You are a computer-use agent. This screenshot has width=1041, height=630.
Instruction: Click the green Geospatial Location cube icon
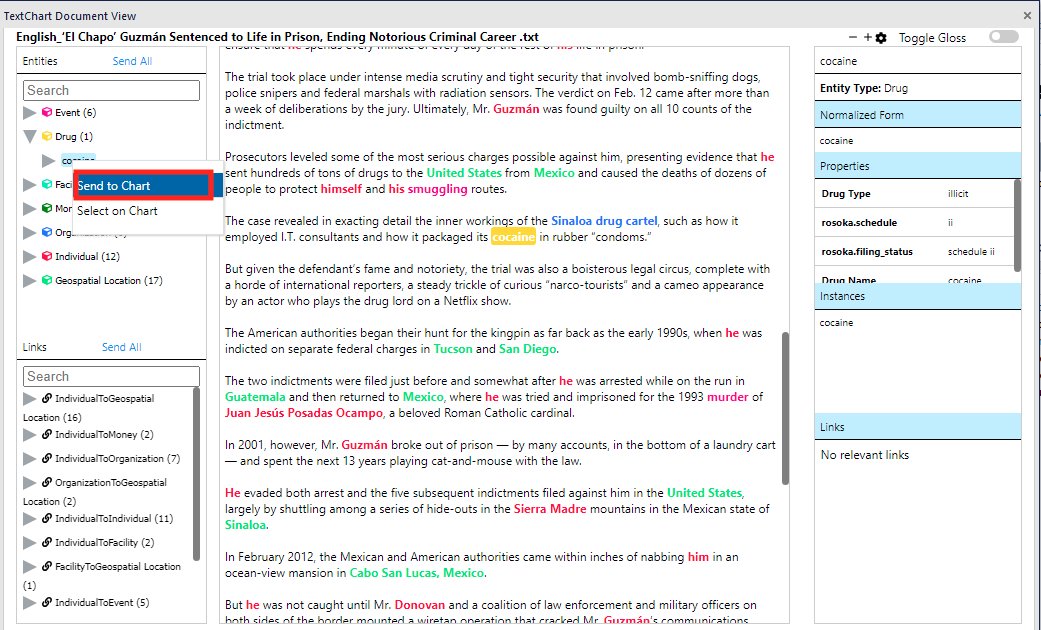tap(46, 281)
